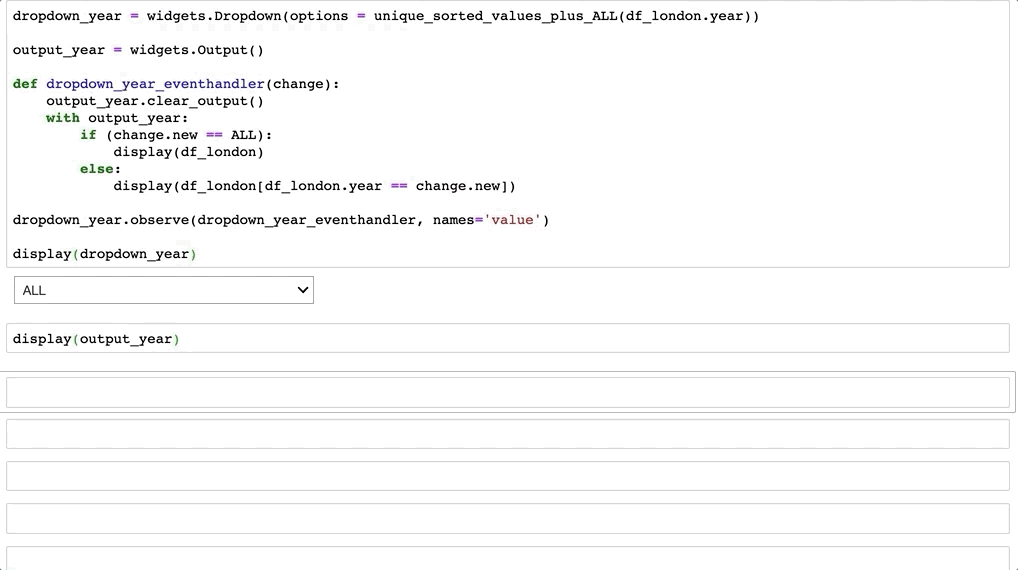Click the output_year = widgets.Output() line
This screenshot has height=570, width=1018.
tap(138, 50)
